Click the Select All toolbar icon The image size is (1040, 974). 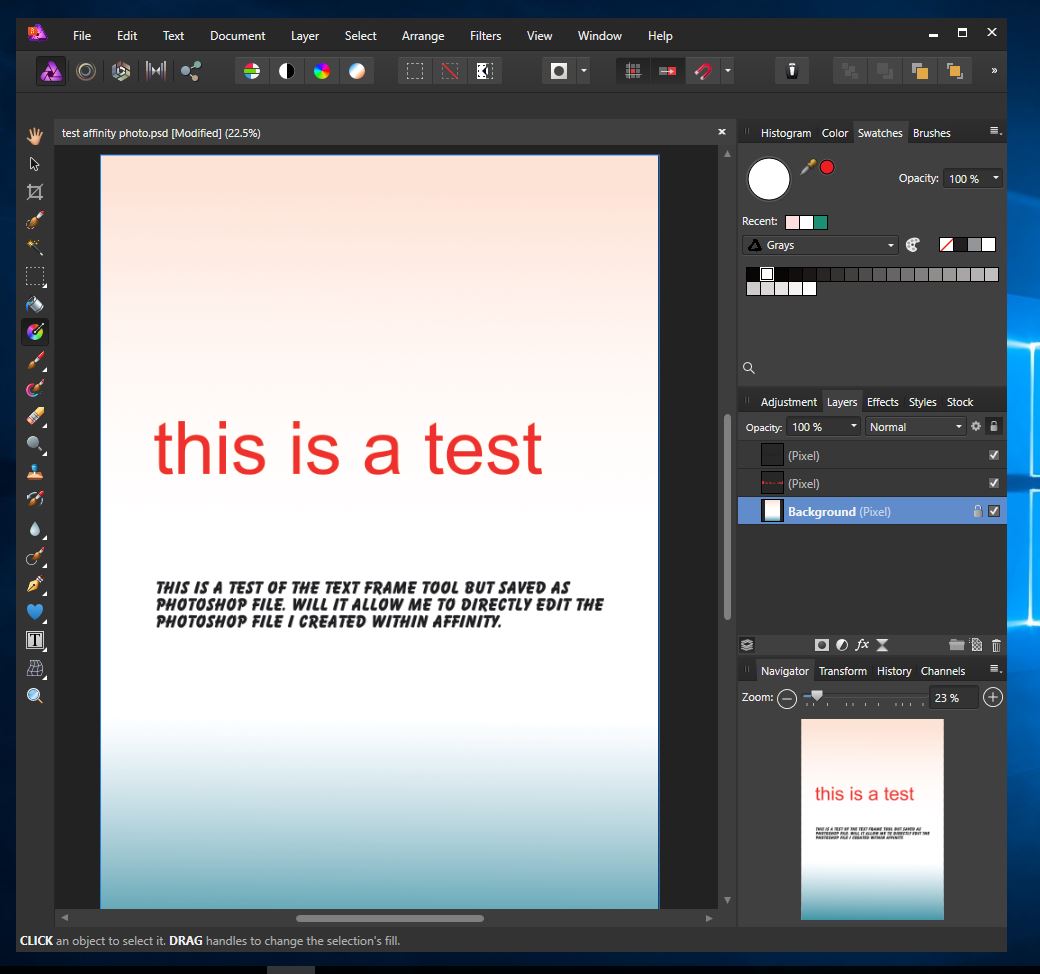tap(415, 71)
